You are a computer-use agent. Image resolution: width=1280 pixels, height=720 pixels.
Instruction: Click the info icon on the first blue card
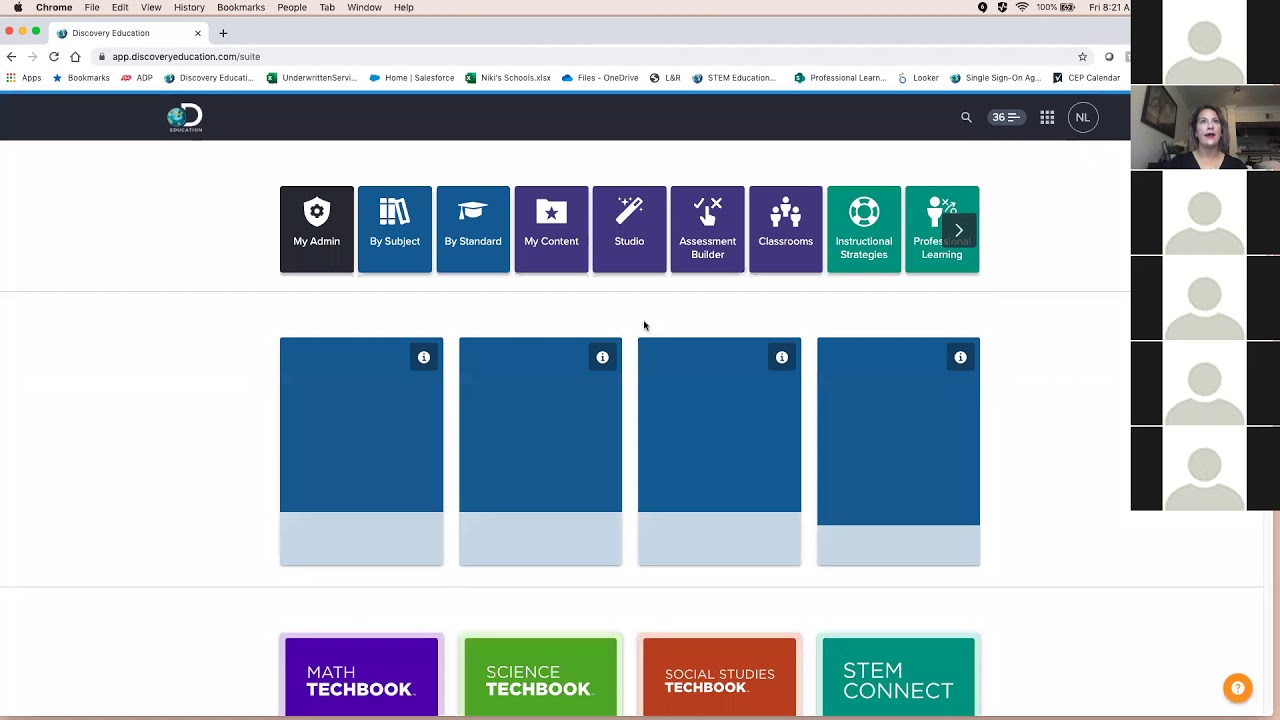click(x=424, y=357)
